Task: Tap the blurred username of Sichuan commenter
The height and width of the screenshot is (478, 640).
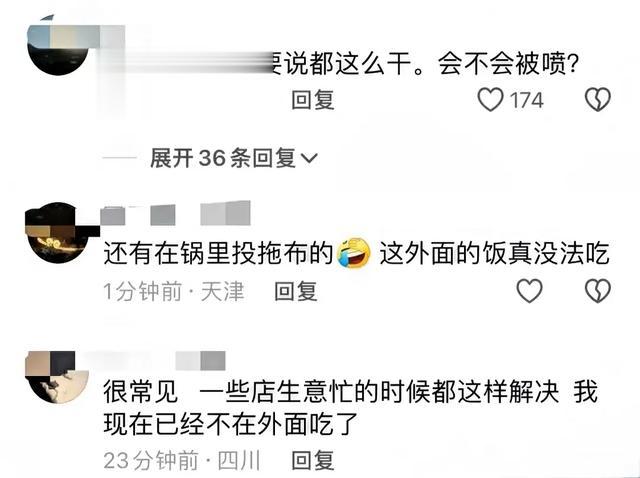Action: tap(163, 360)
